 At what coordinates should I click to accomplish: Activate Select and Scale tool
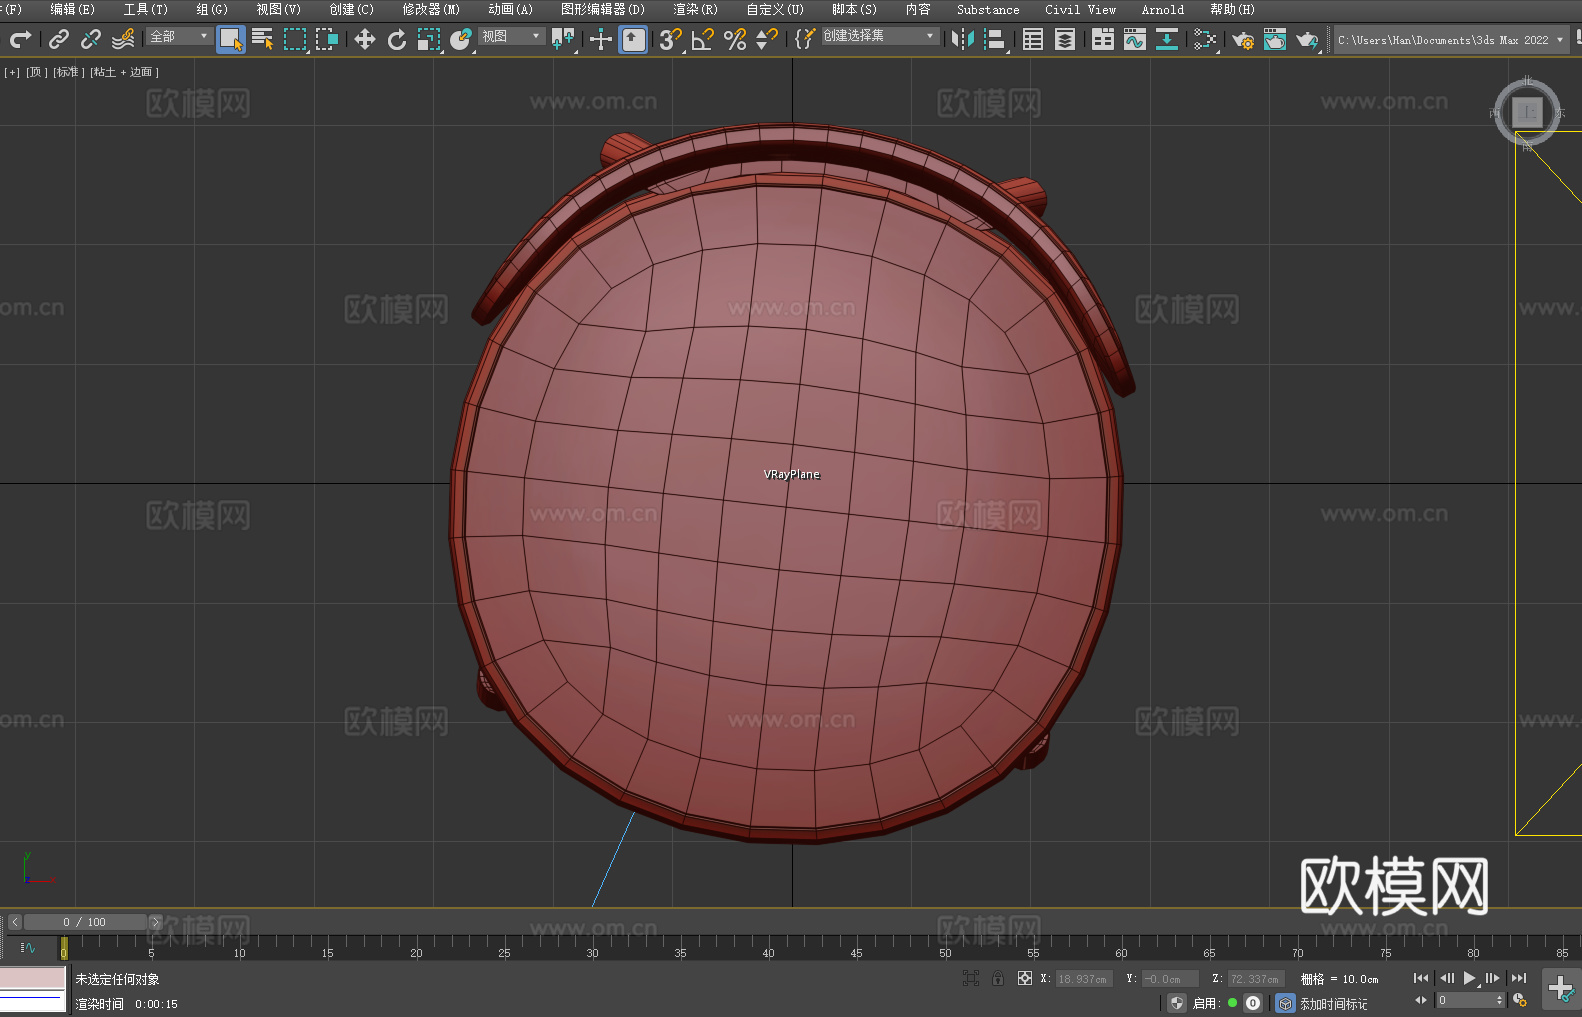(x=429, y=39)
